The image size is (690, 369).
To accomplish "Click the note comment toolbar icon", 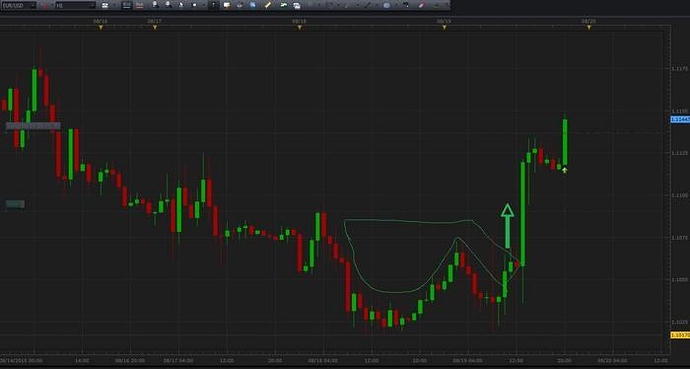I will pyautogui.click(x=227, y=5).
